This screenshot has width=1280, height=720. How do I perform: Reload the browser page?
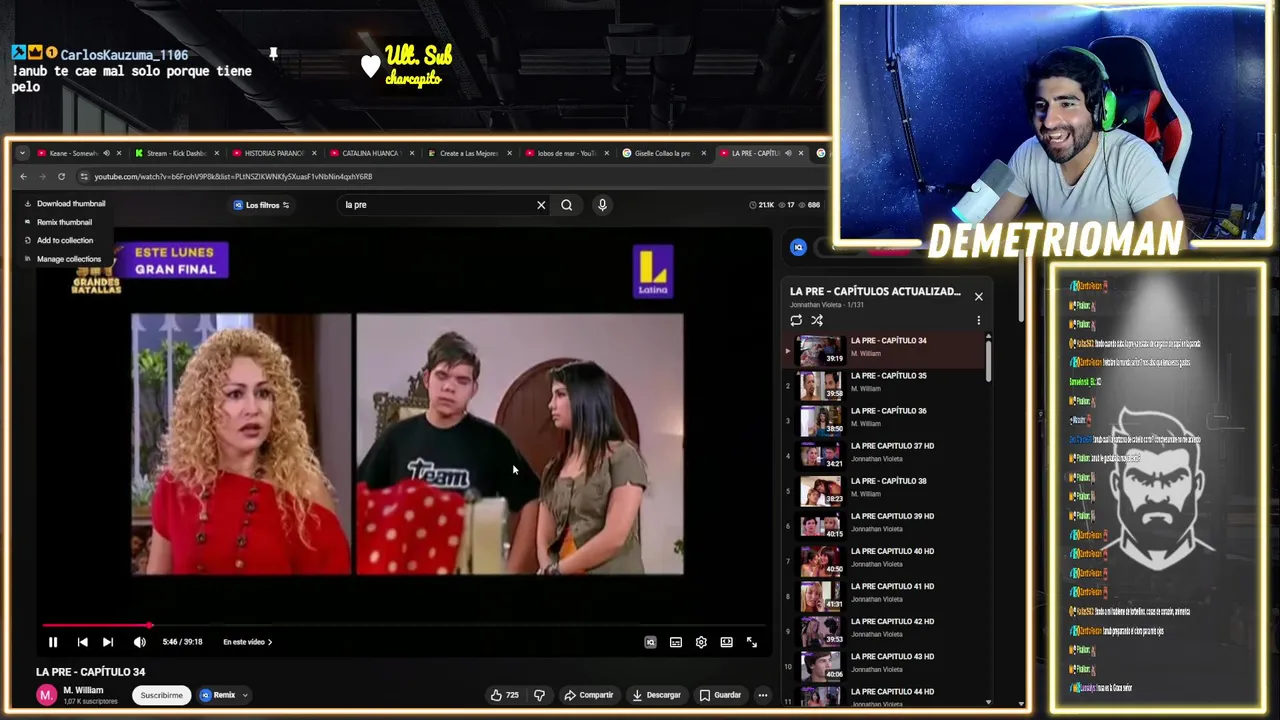61,176
